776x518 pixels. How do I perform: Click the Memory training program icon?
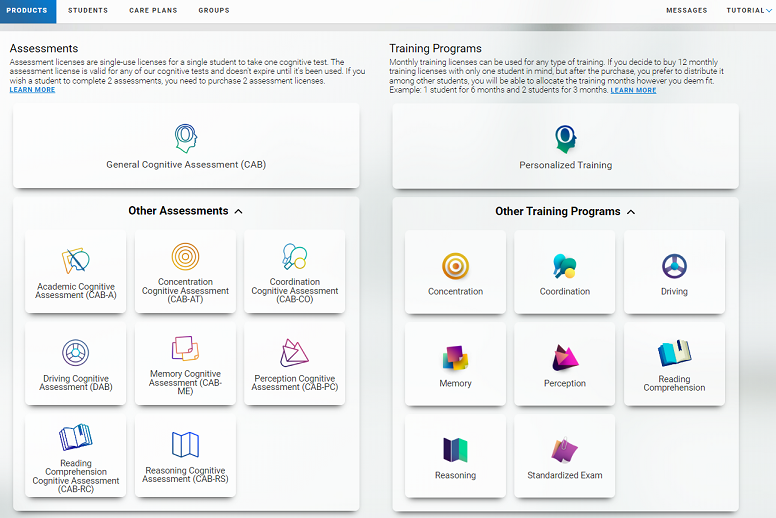pyautogui.click(x=455, y=357)
